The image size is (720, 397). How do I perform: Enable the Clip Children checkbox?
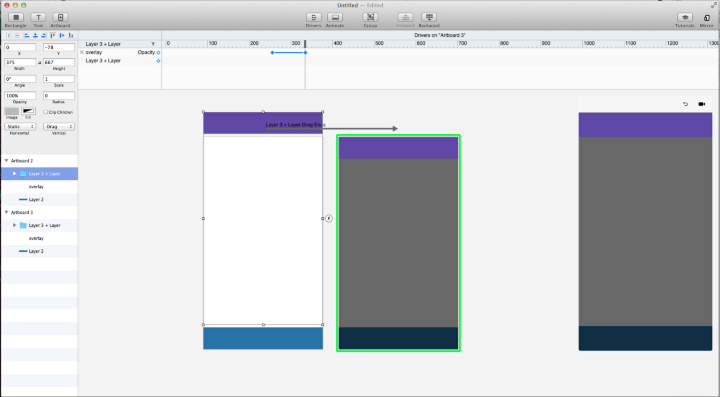click(45, 112)
